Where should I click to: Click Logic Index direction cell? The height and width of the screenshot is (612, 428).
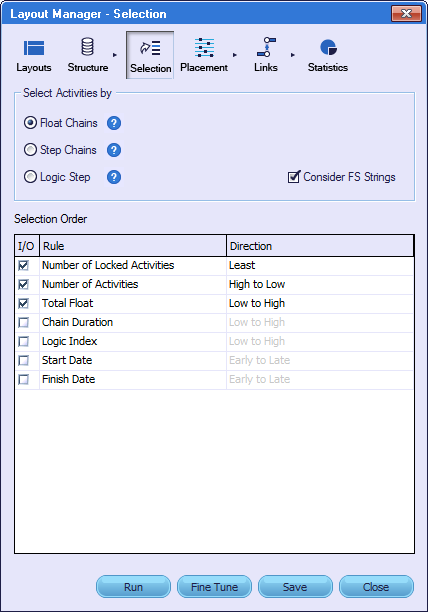pos(320,342)
